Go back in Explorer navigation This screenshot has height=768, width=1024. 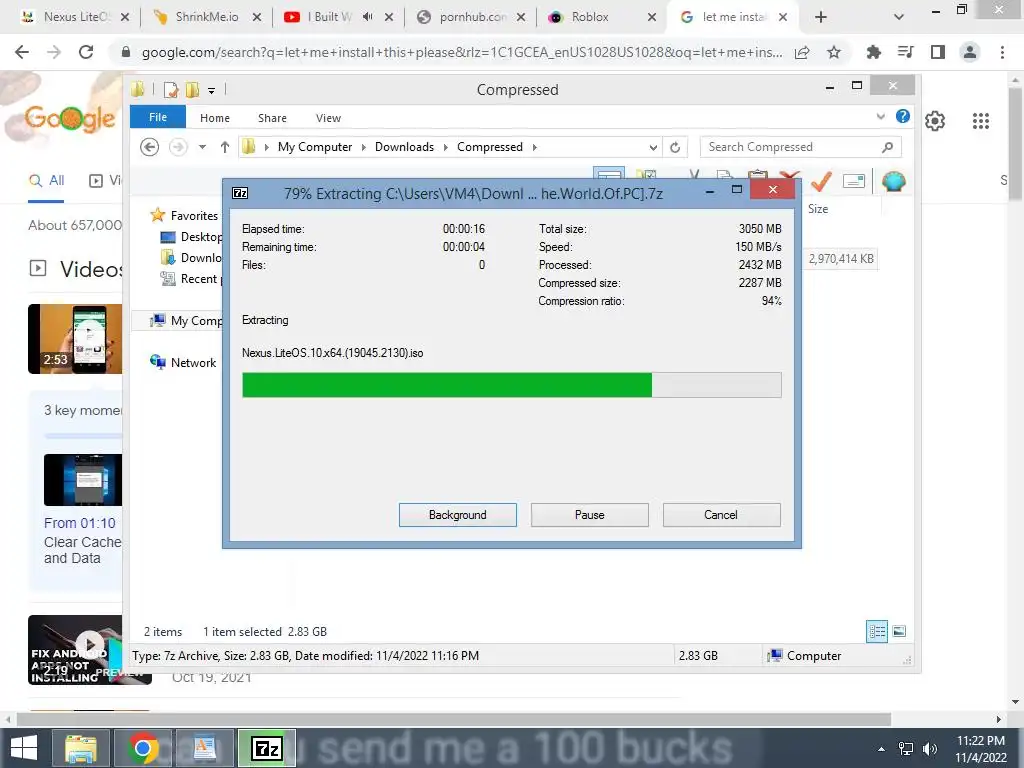(x=150, y=147)
